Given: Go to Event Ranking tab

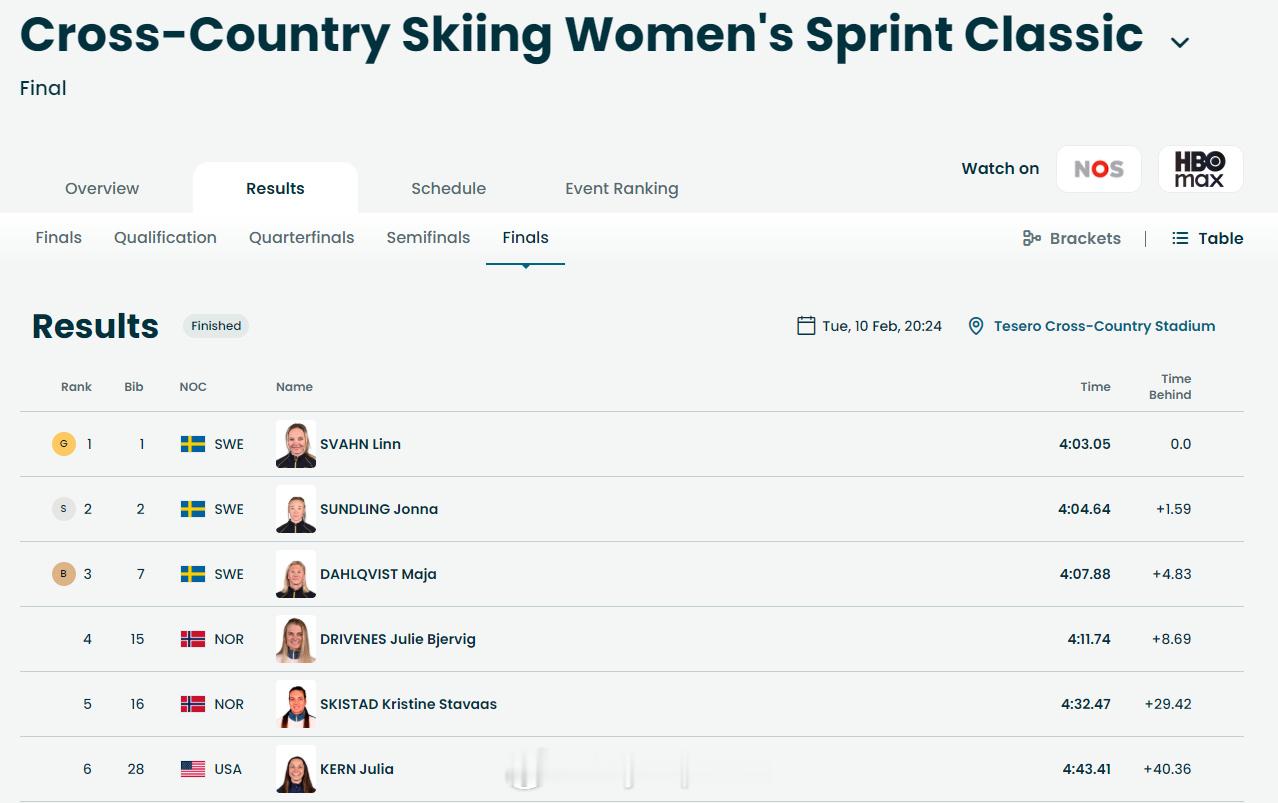Looking at the screenshot, I should point(621,188).
